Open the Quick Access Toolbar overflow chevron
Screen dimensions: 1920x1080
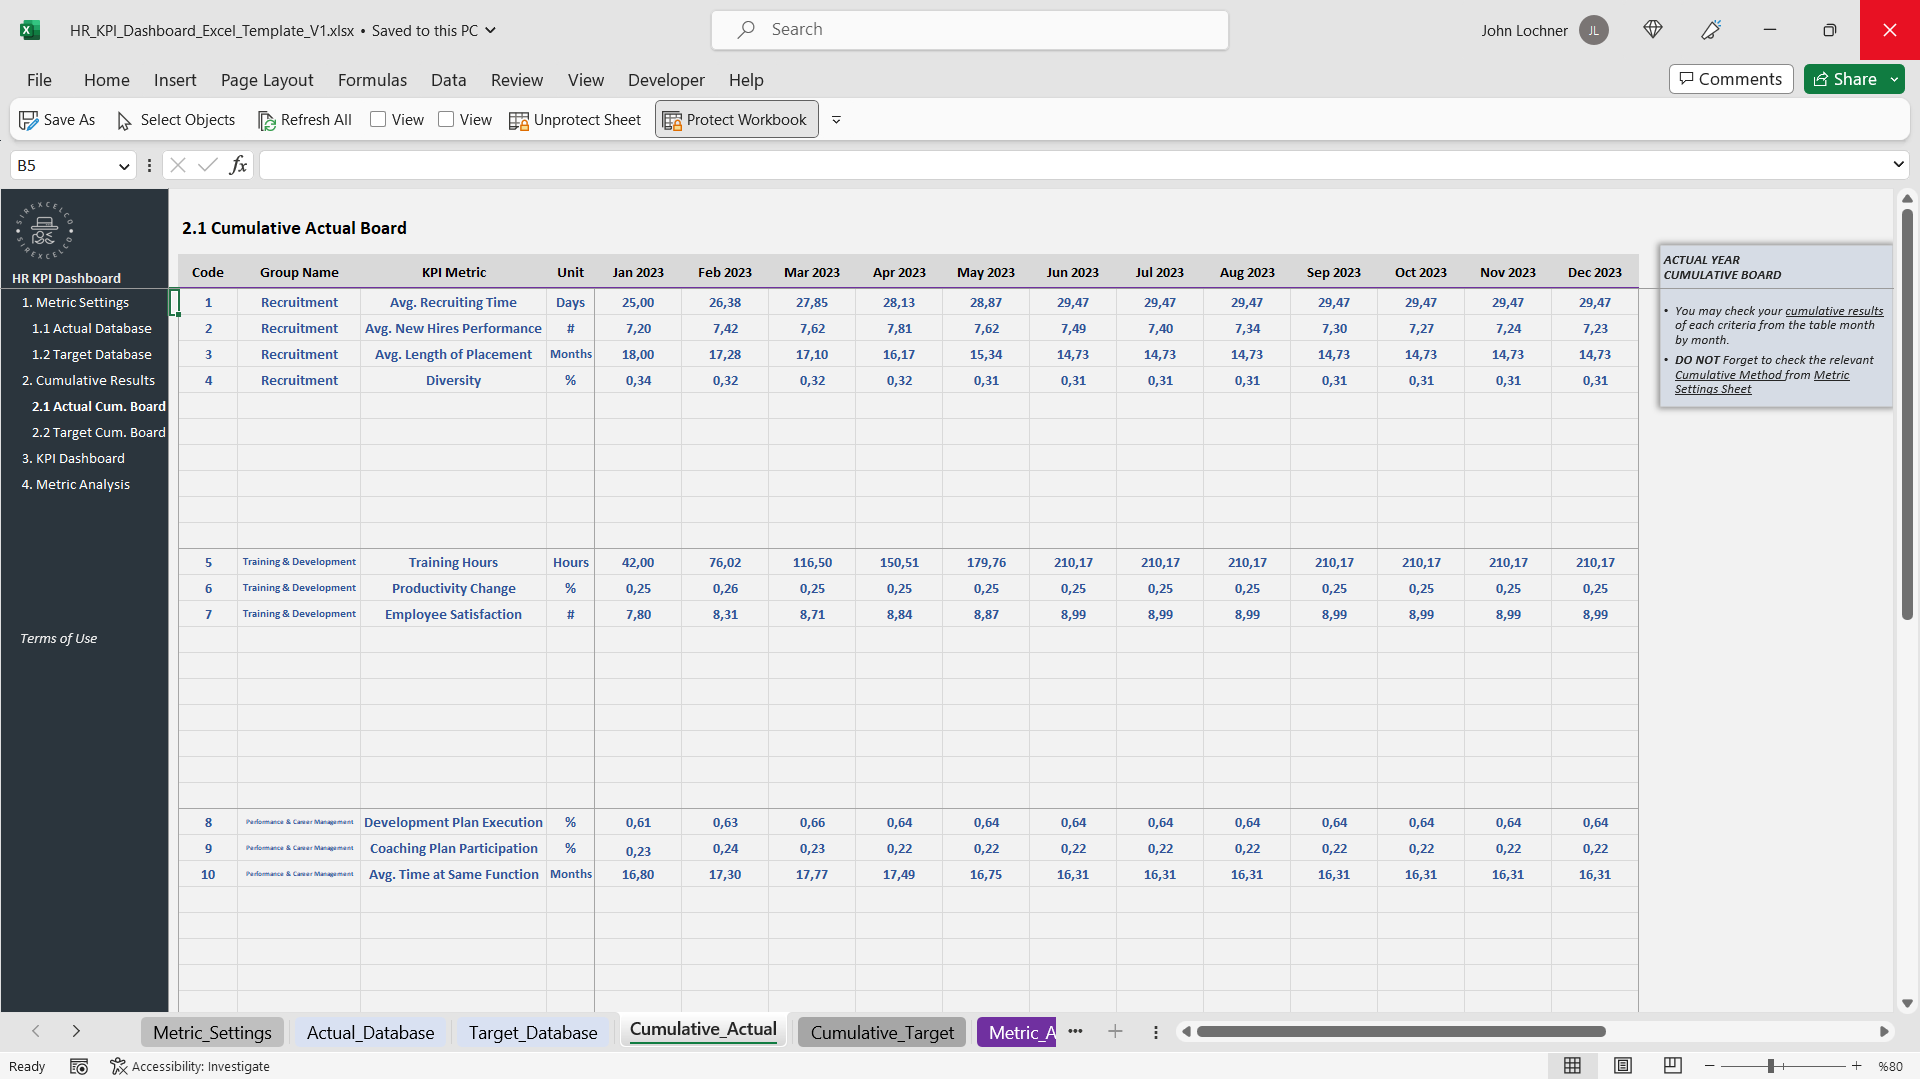[x=837, y=119]
